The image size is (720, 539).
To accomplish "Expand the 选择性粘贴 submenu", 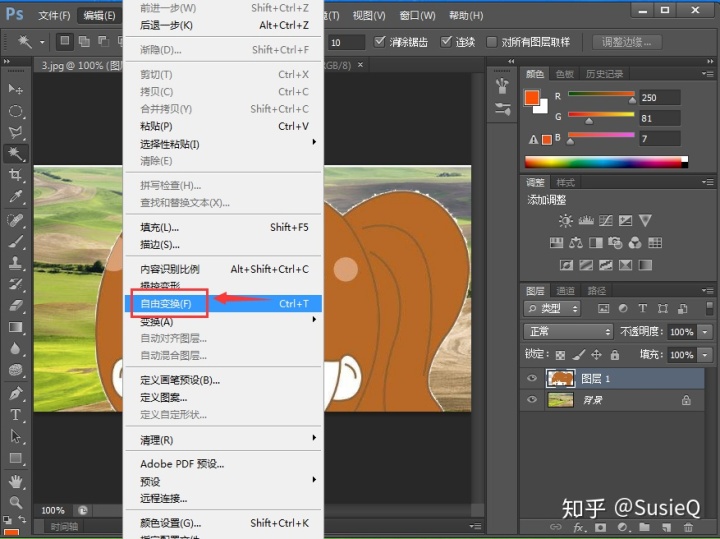I will click(x=224, y=144).
